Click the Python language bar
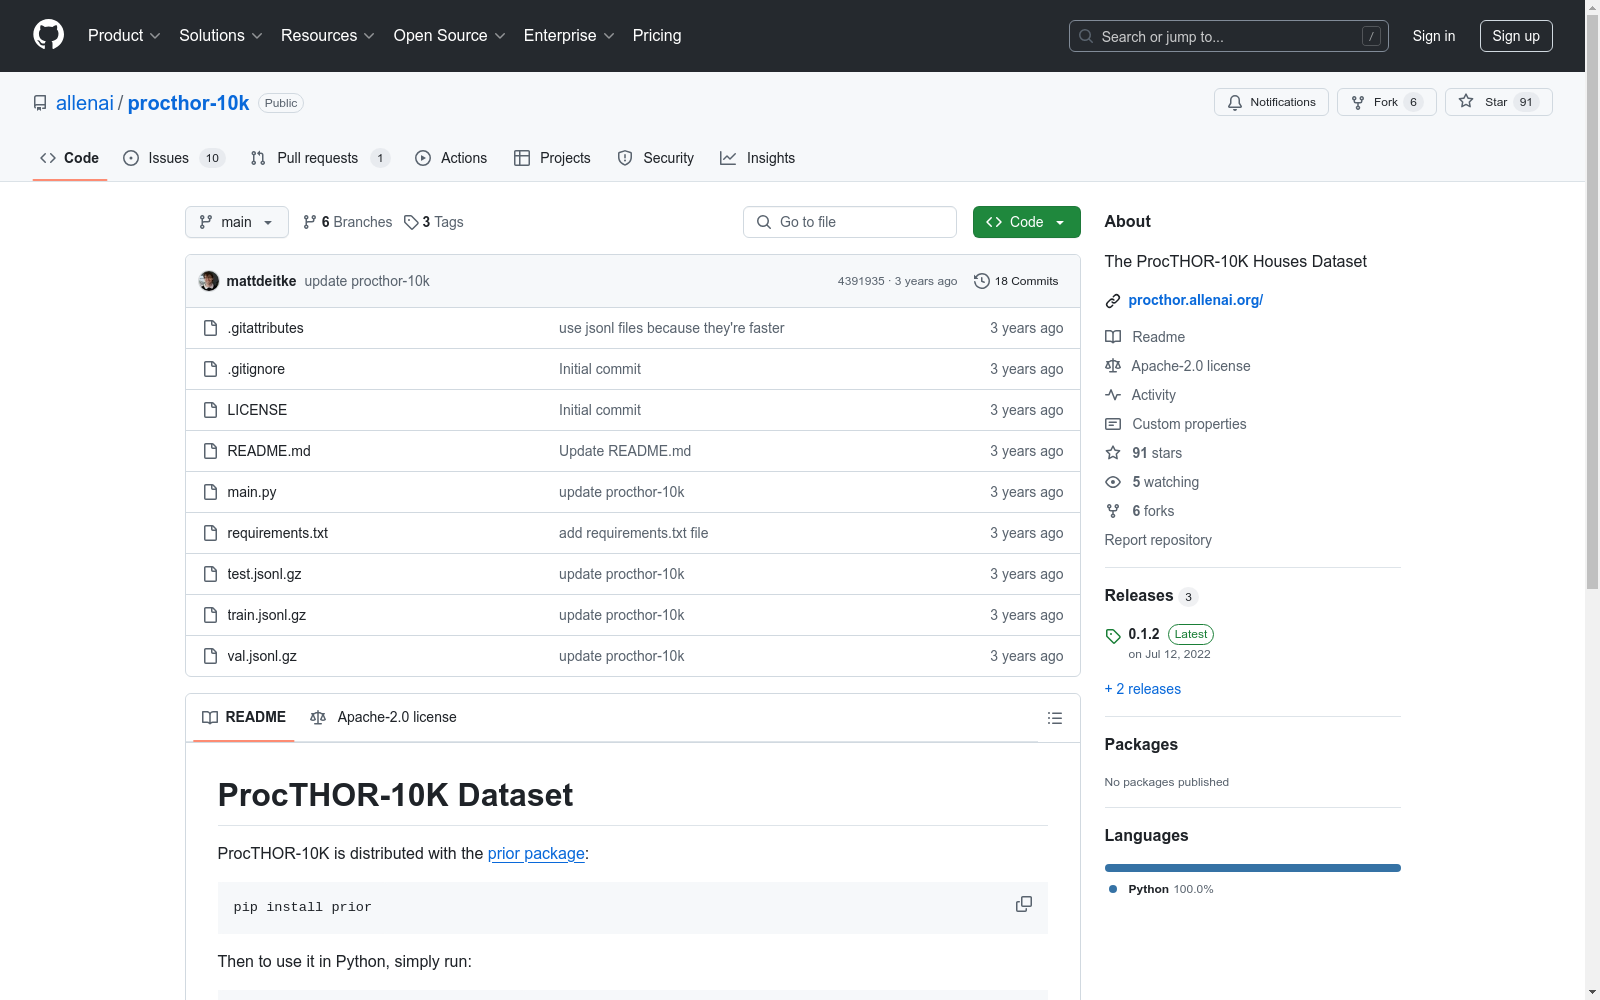The width and height of the screenshot is (1600, 1000). point(1253,868)
